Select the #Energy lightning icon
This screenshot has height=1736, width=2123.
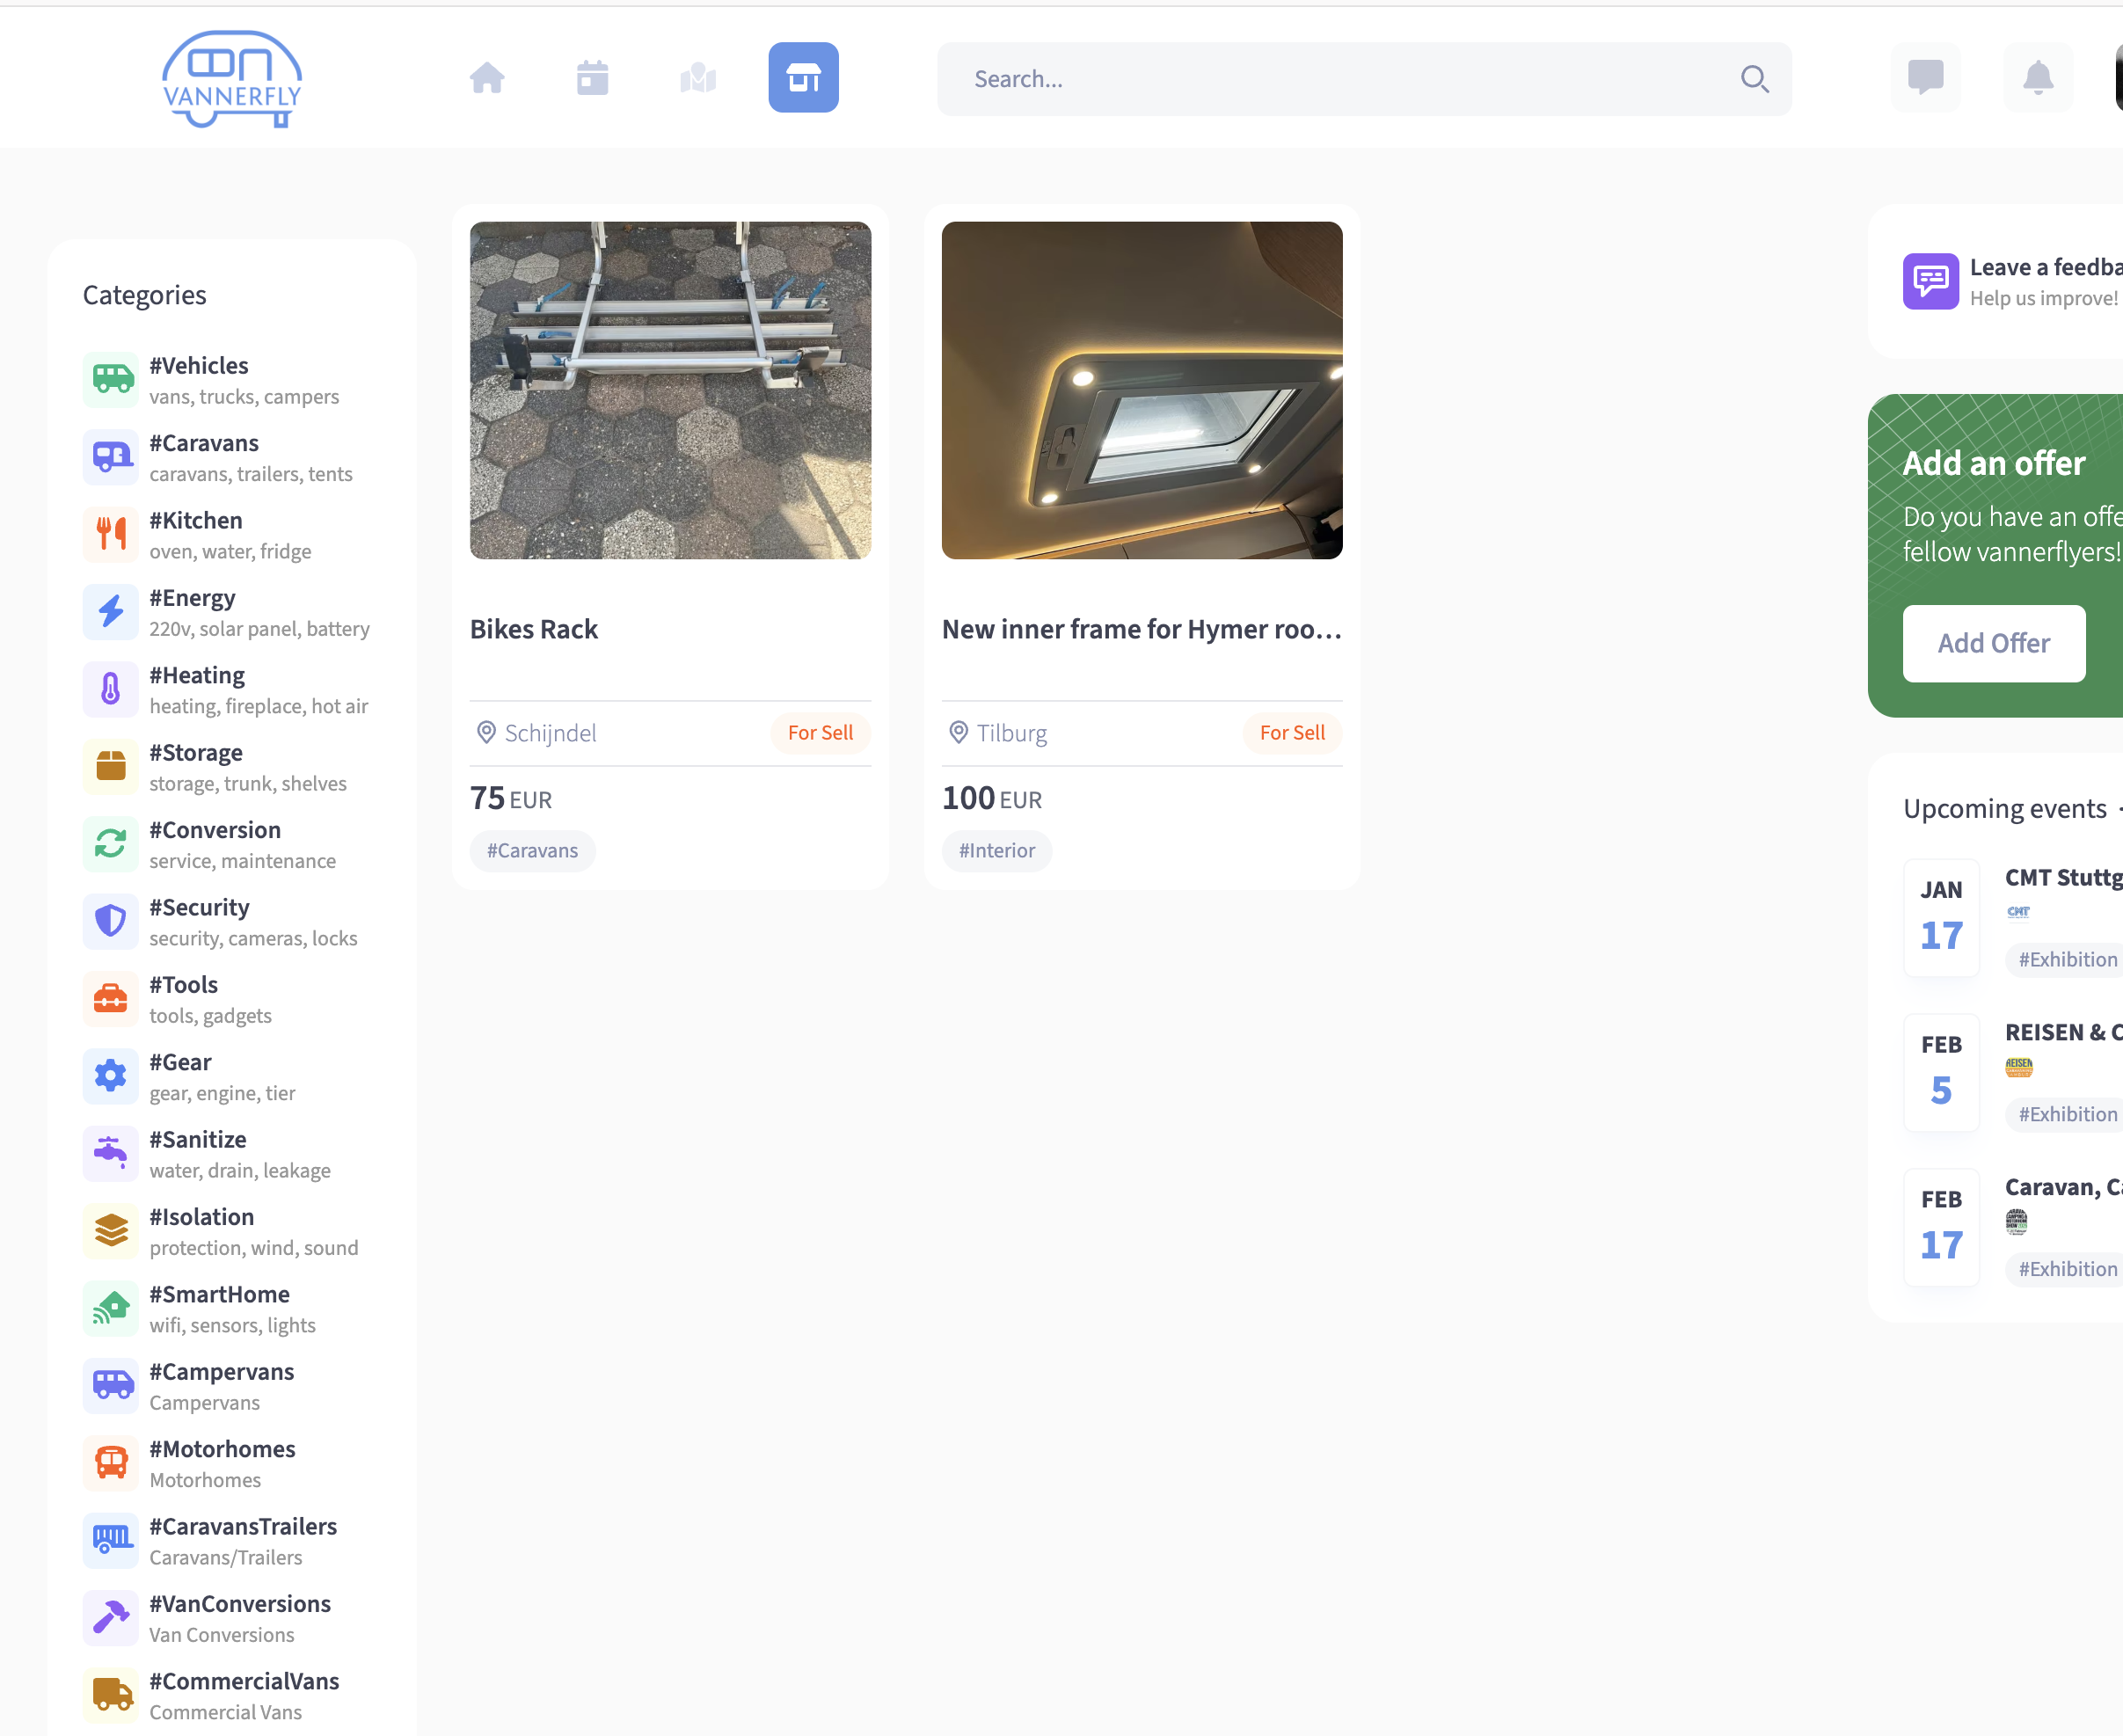110,611
